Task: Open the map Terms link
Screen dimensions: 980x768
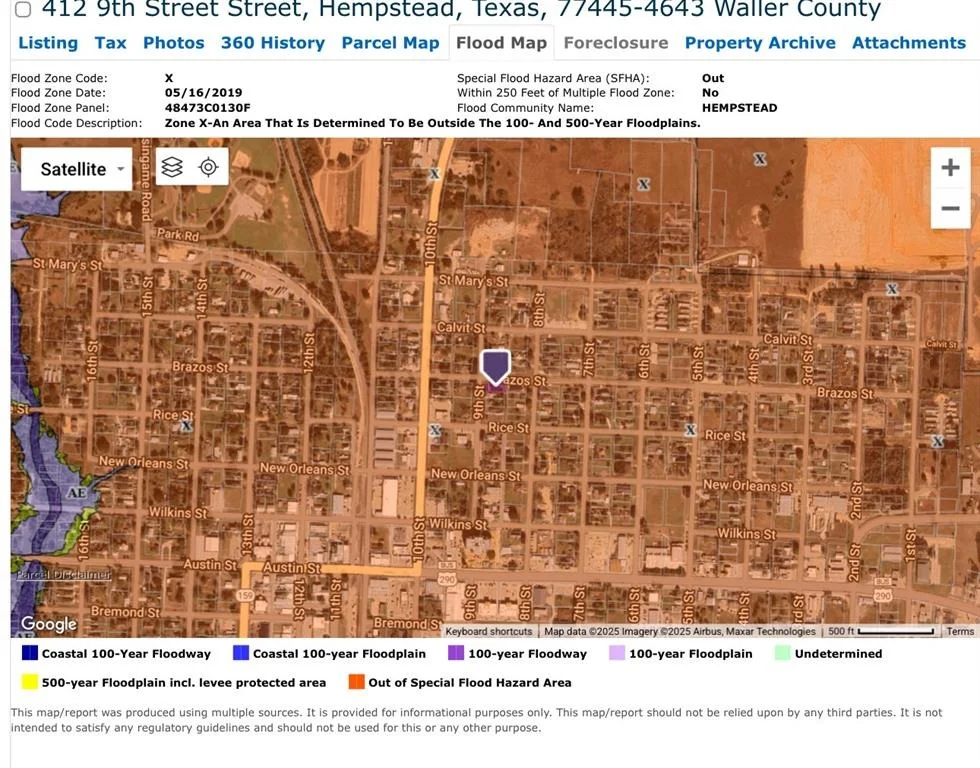Action: point(960,631)
